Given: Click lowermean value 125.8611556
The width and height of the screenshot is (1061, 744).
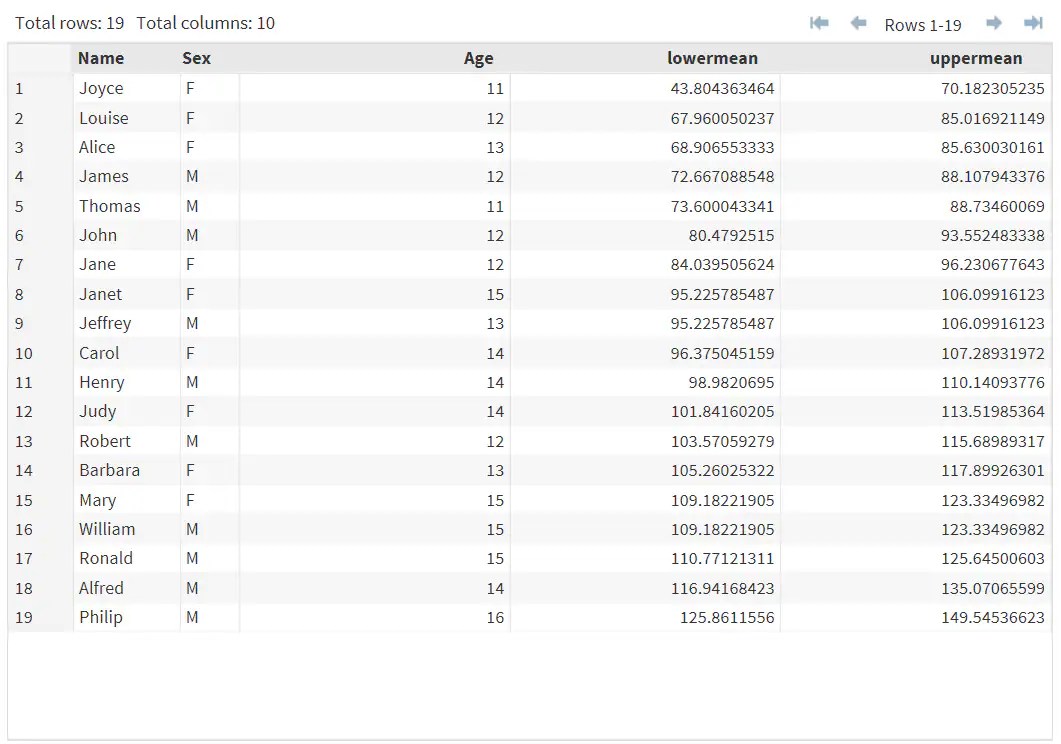Looking at the screenshot, I should (x=727, y=618).
